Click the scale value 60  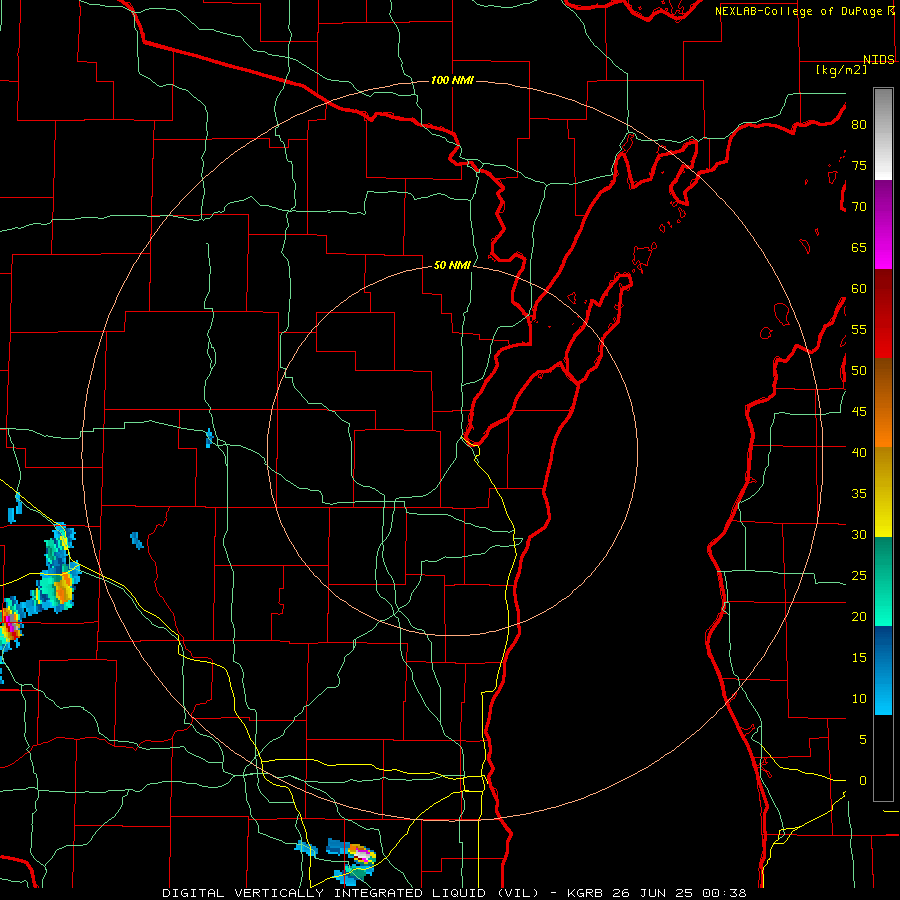(x=859, y=289)
